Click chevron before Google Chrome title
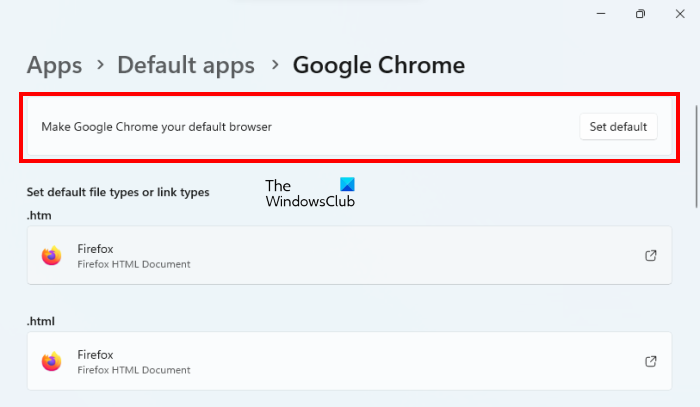 (x=274, y=66)
